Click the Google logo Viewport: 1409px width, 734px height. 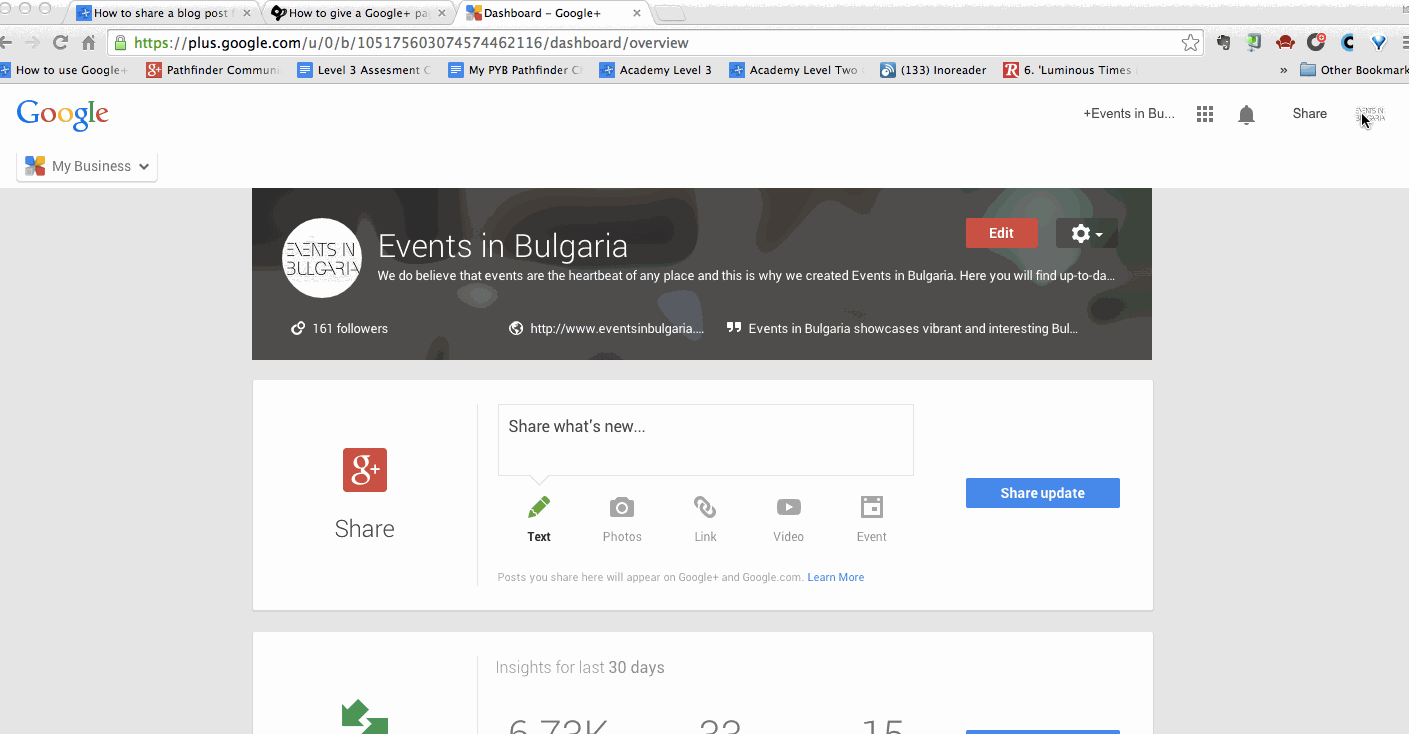pos(62,114)
